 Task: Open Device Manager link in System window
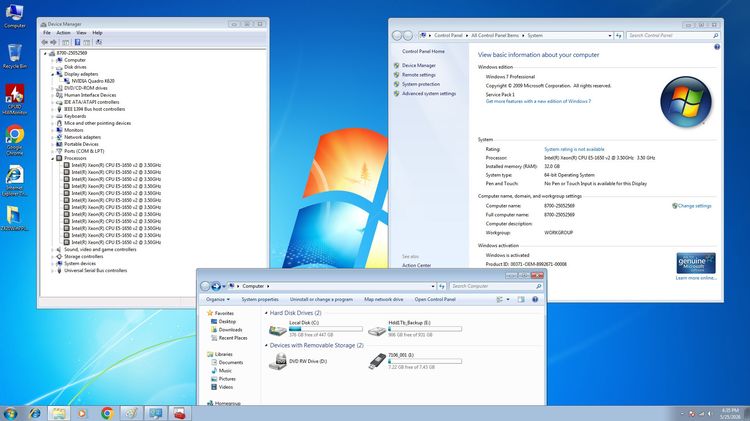click(x=419, y=65)
